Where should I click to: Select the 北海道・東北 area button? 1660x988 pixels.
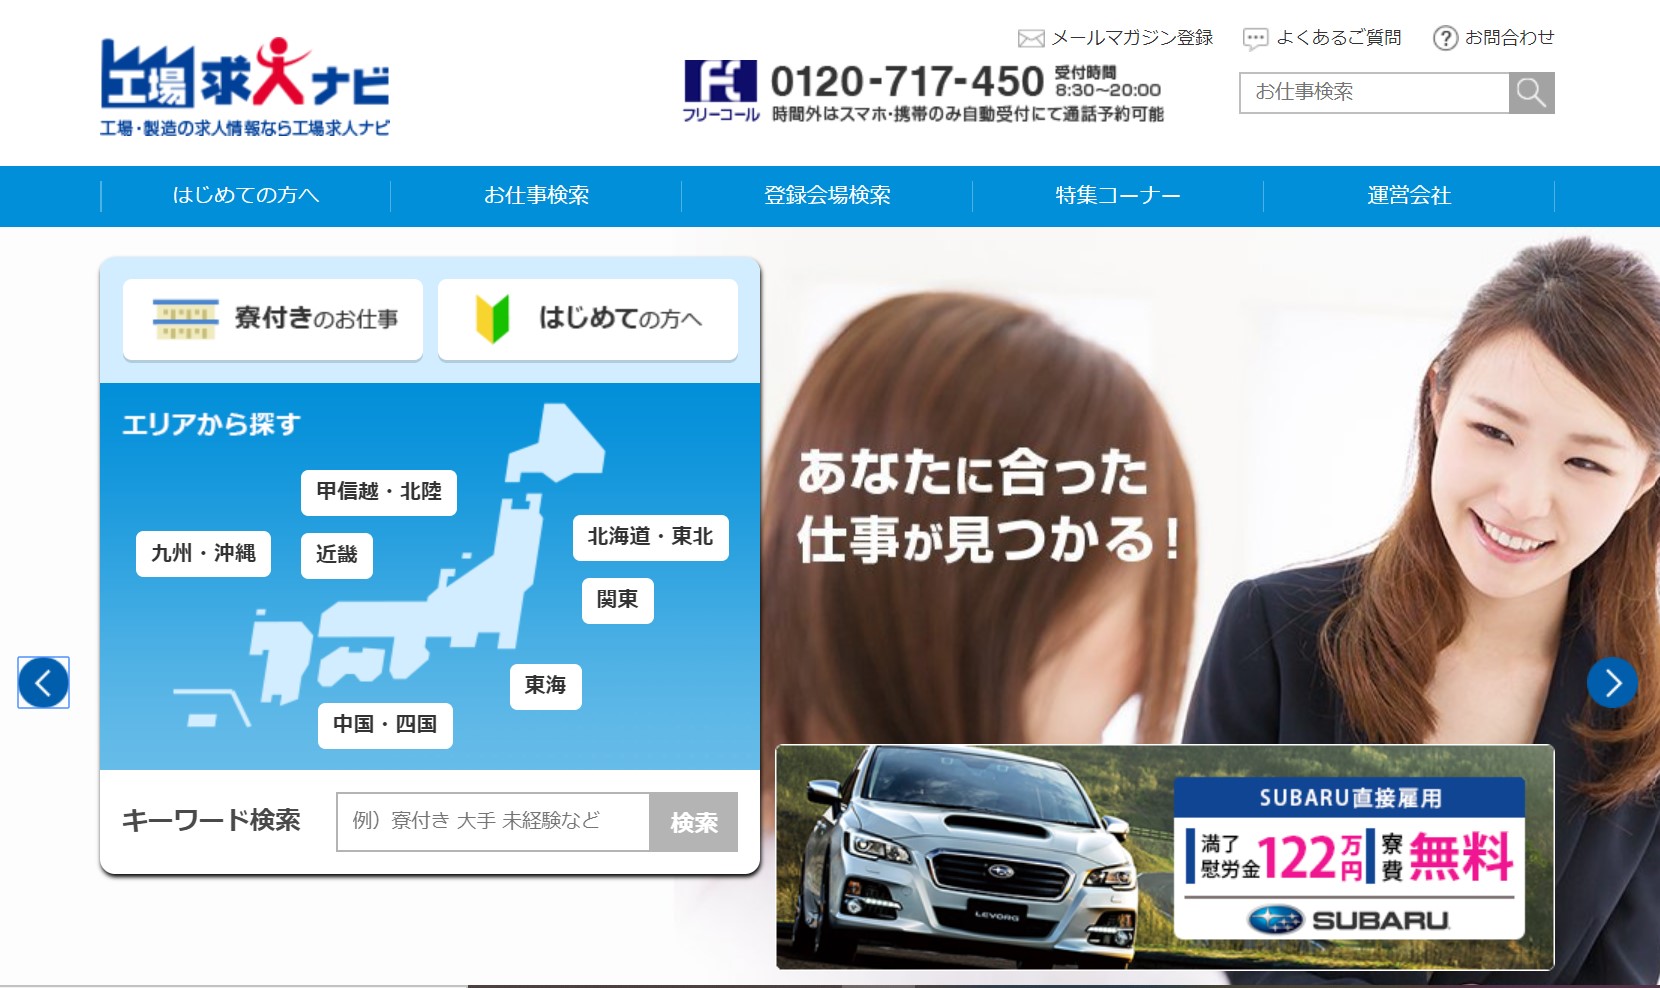pos(650,537)
